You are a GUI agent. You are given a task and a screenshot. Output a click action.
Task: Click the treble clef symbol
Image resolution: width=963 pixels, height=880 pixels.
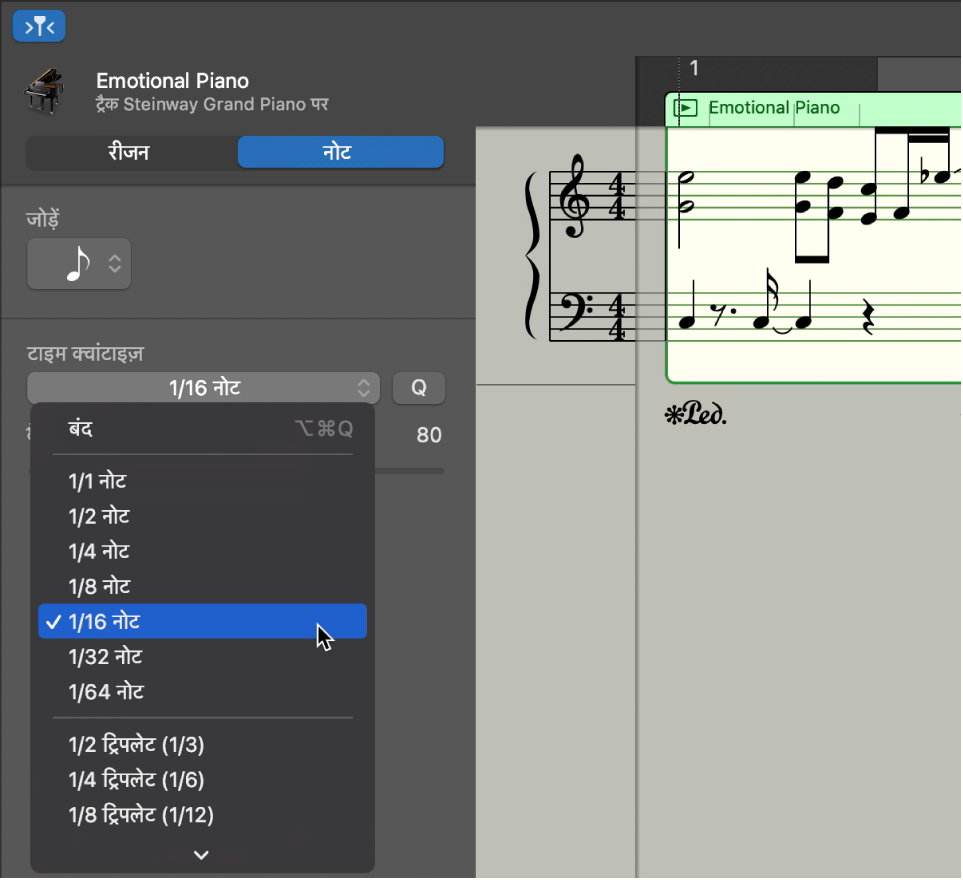[574, 196]
